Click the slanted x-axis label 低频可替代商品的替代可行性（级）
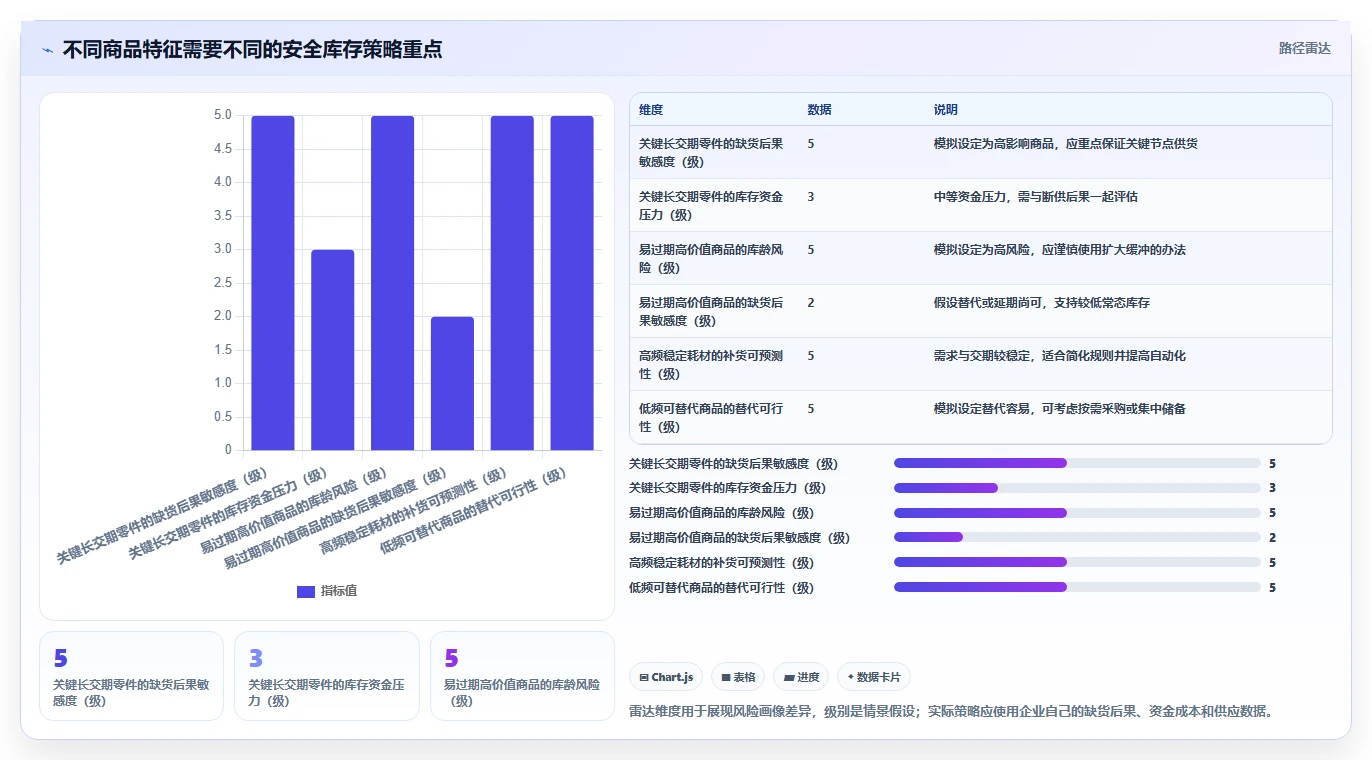Image resolution: width=1372 pixels, height=760 pixels. 473,511
